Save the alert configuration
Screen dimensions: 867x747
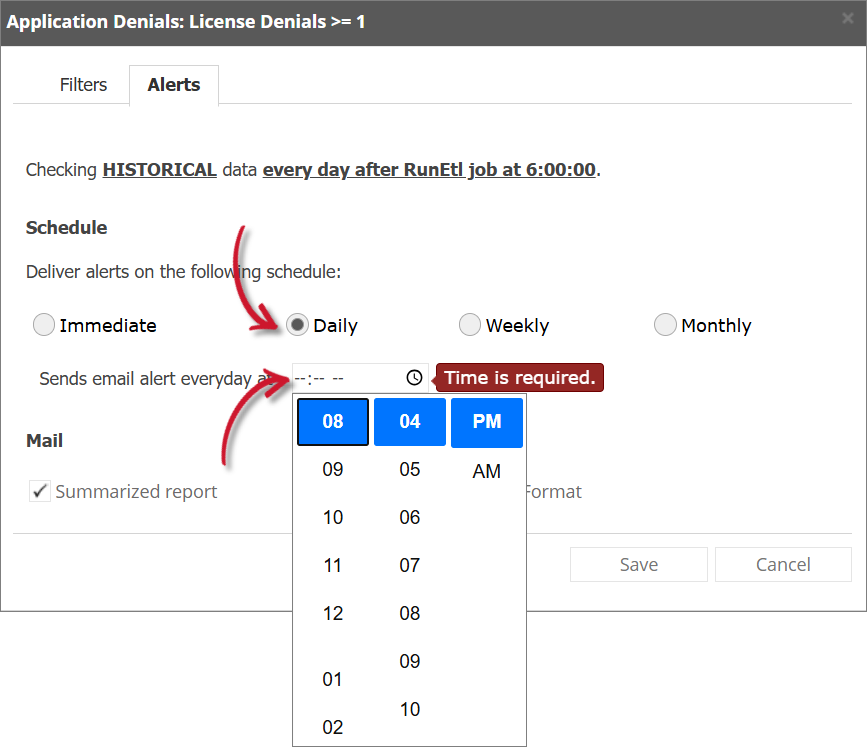click(638, 564)
